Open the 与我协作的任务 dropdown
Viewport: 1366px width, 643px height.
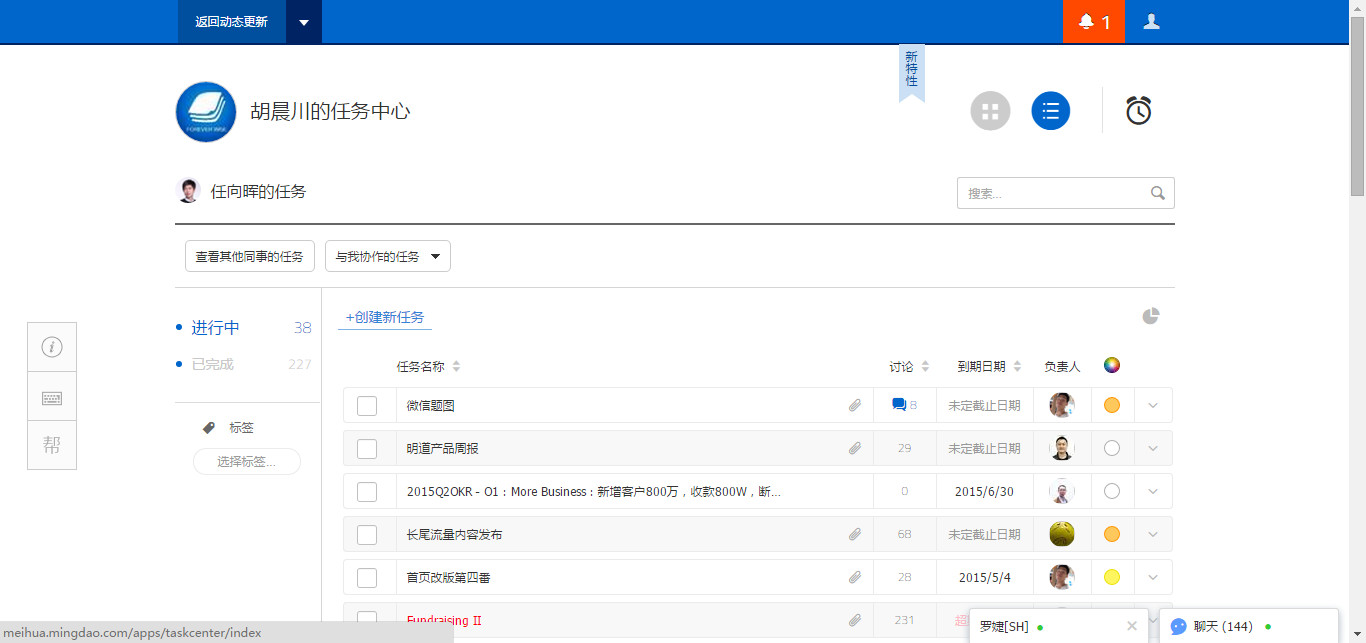click(x=388, y=256)
